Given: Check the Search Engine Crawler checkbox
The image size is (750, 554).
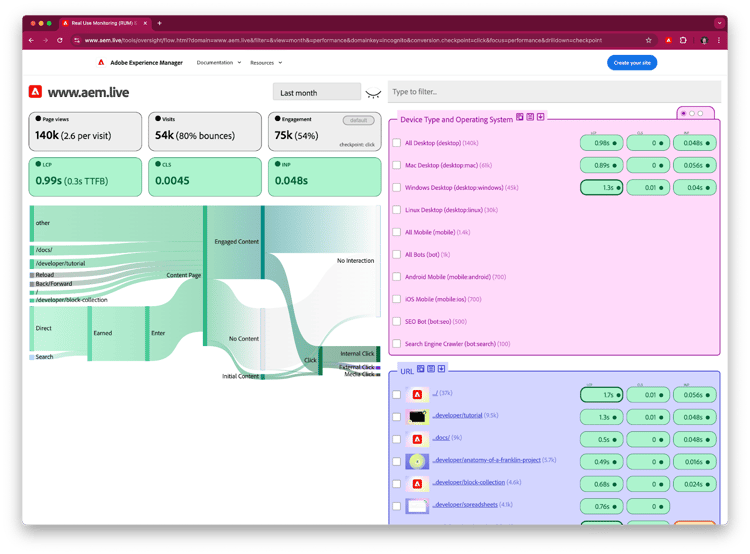Looking at the screenshot, I should 397,343.
